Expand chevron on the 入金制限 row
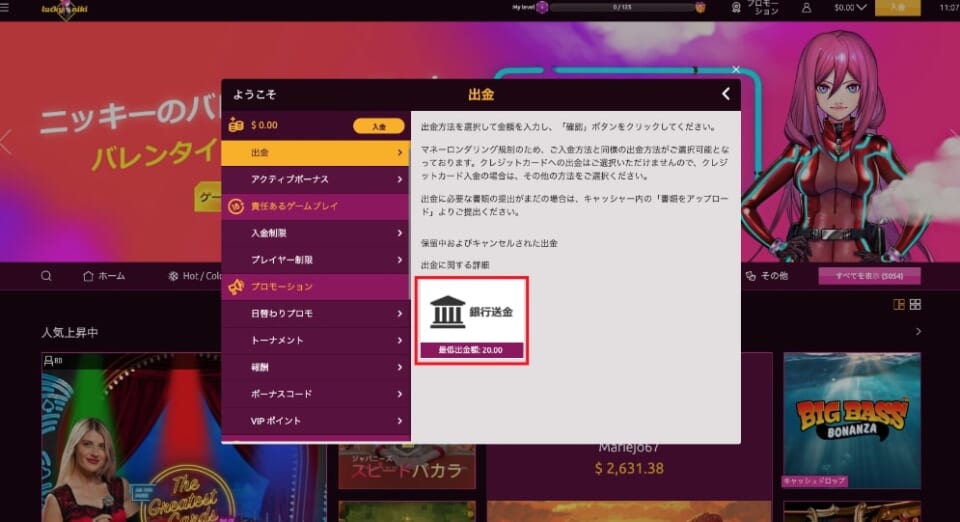The image size is (960, 522). click(400, 233)
